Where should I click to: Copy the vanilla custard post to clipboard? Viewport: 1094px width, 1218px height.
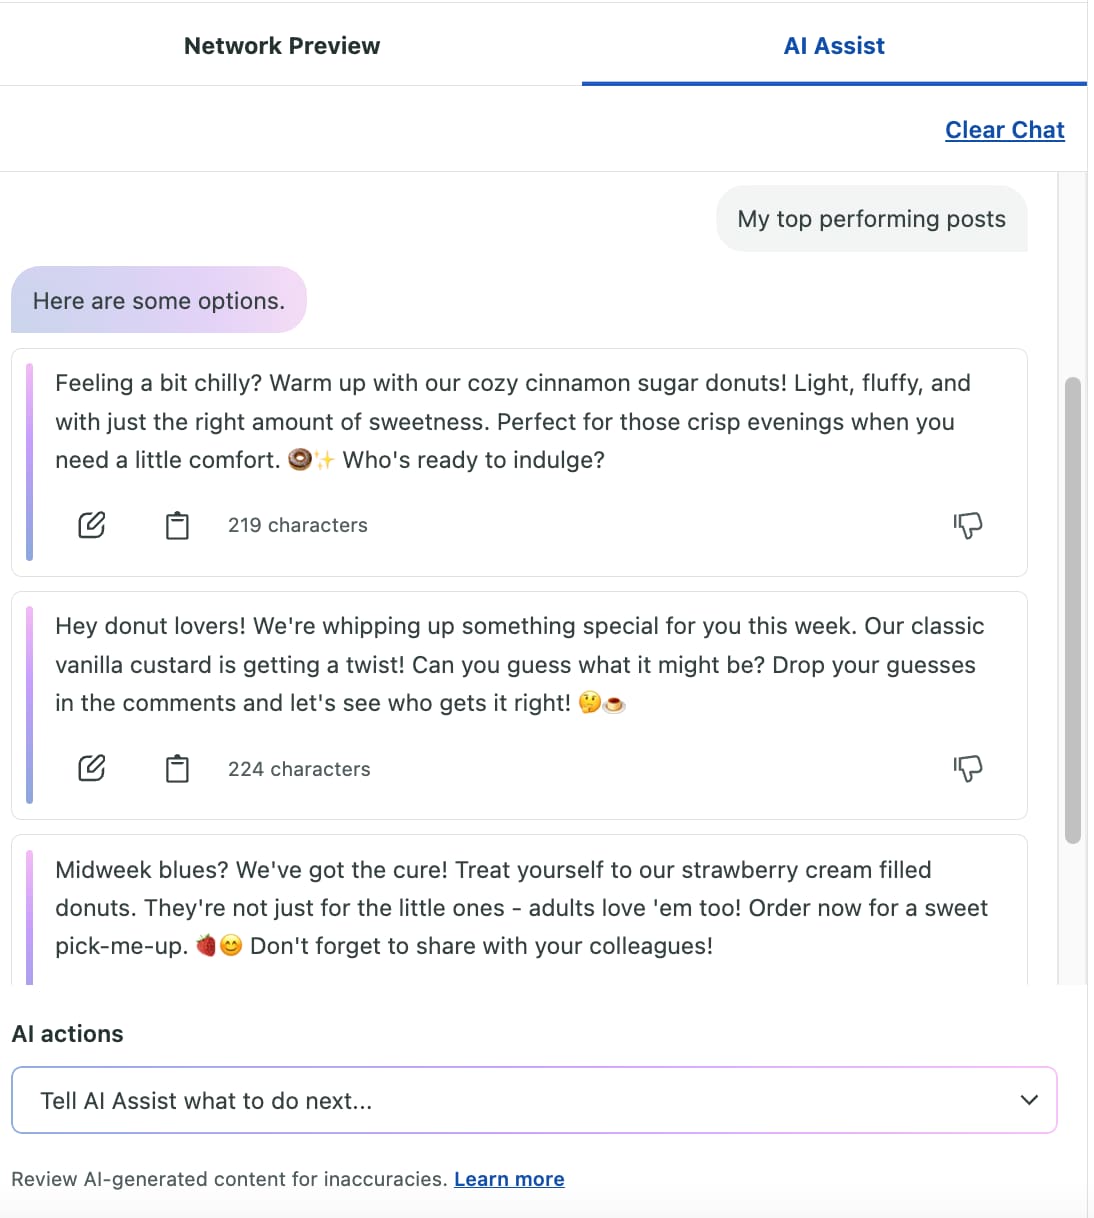[x=177, y=768]
